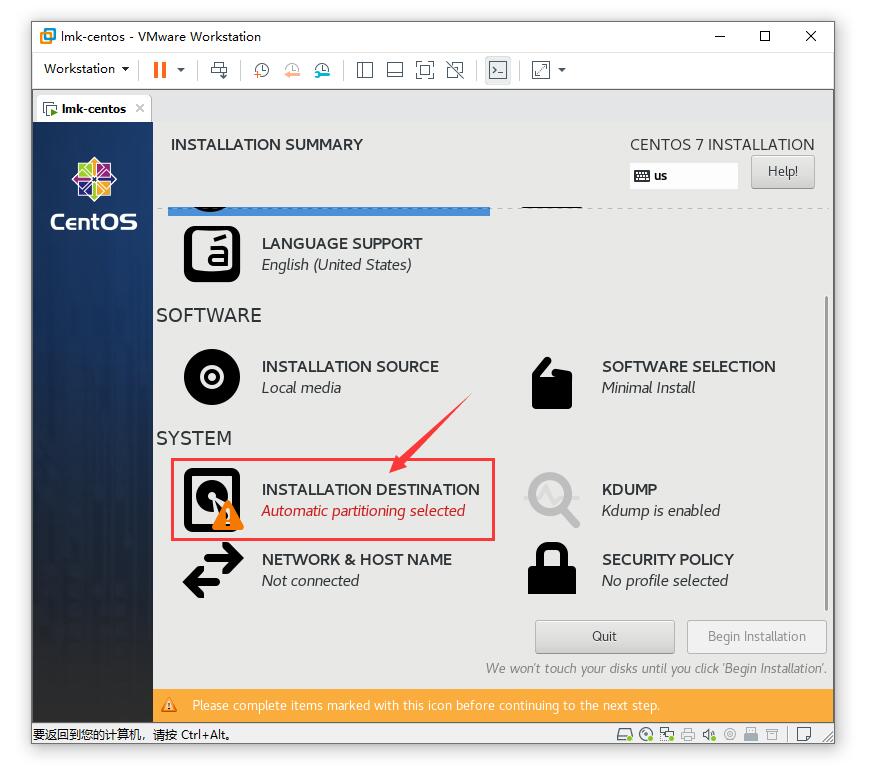Click the VMware icon in title bar
The image size is (869, 775).
[x=48, y=36]
